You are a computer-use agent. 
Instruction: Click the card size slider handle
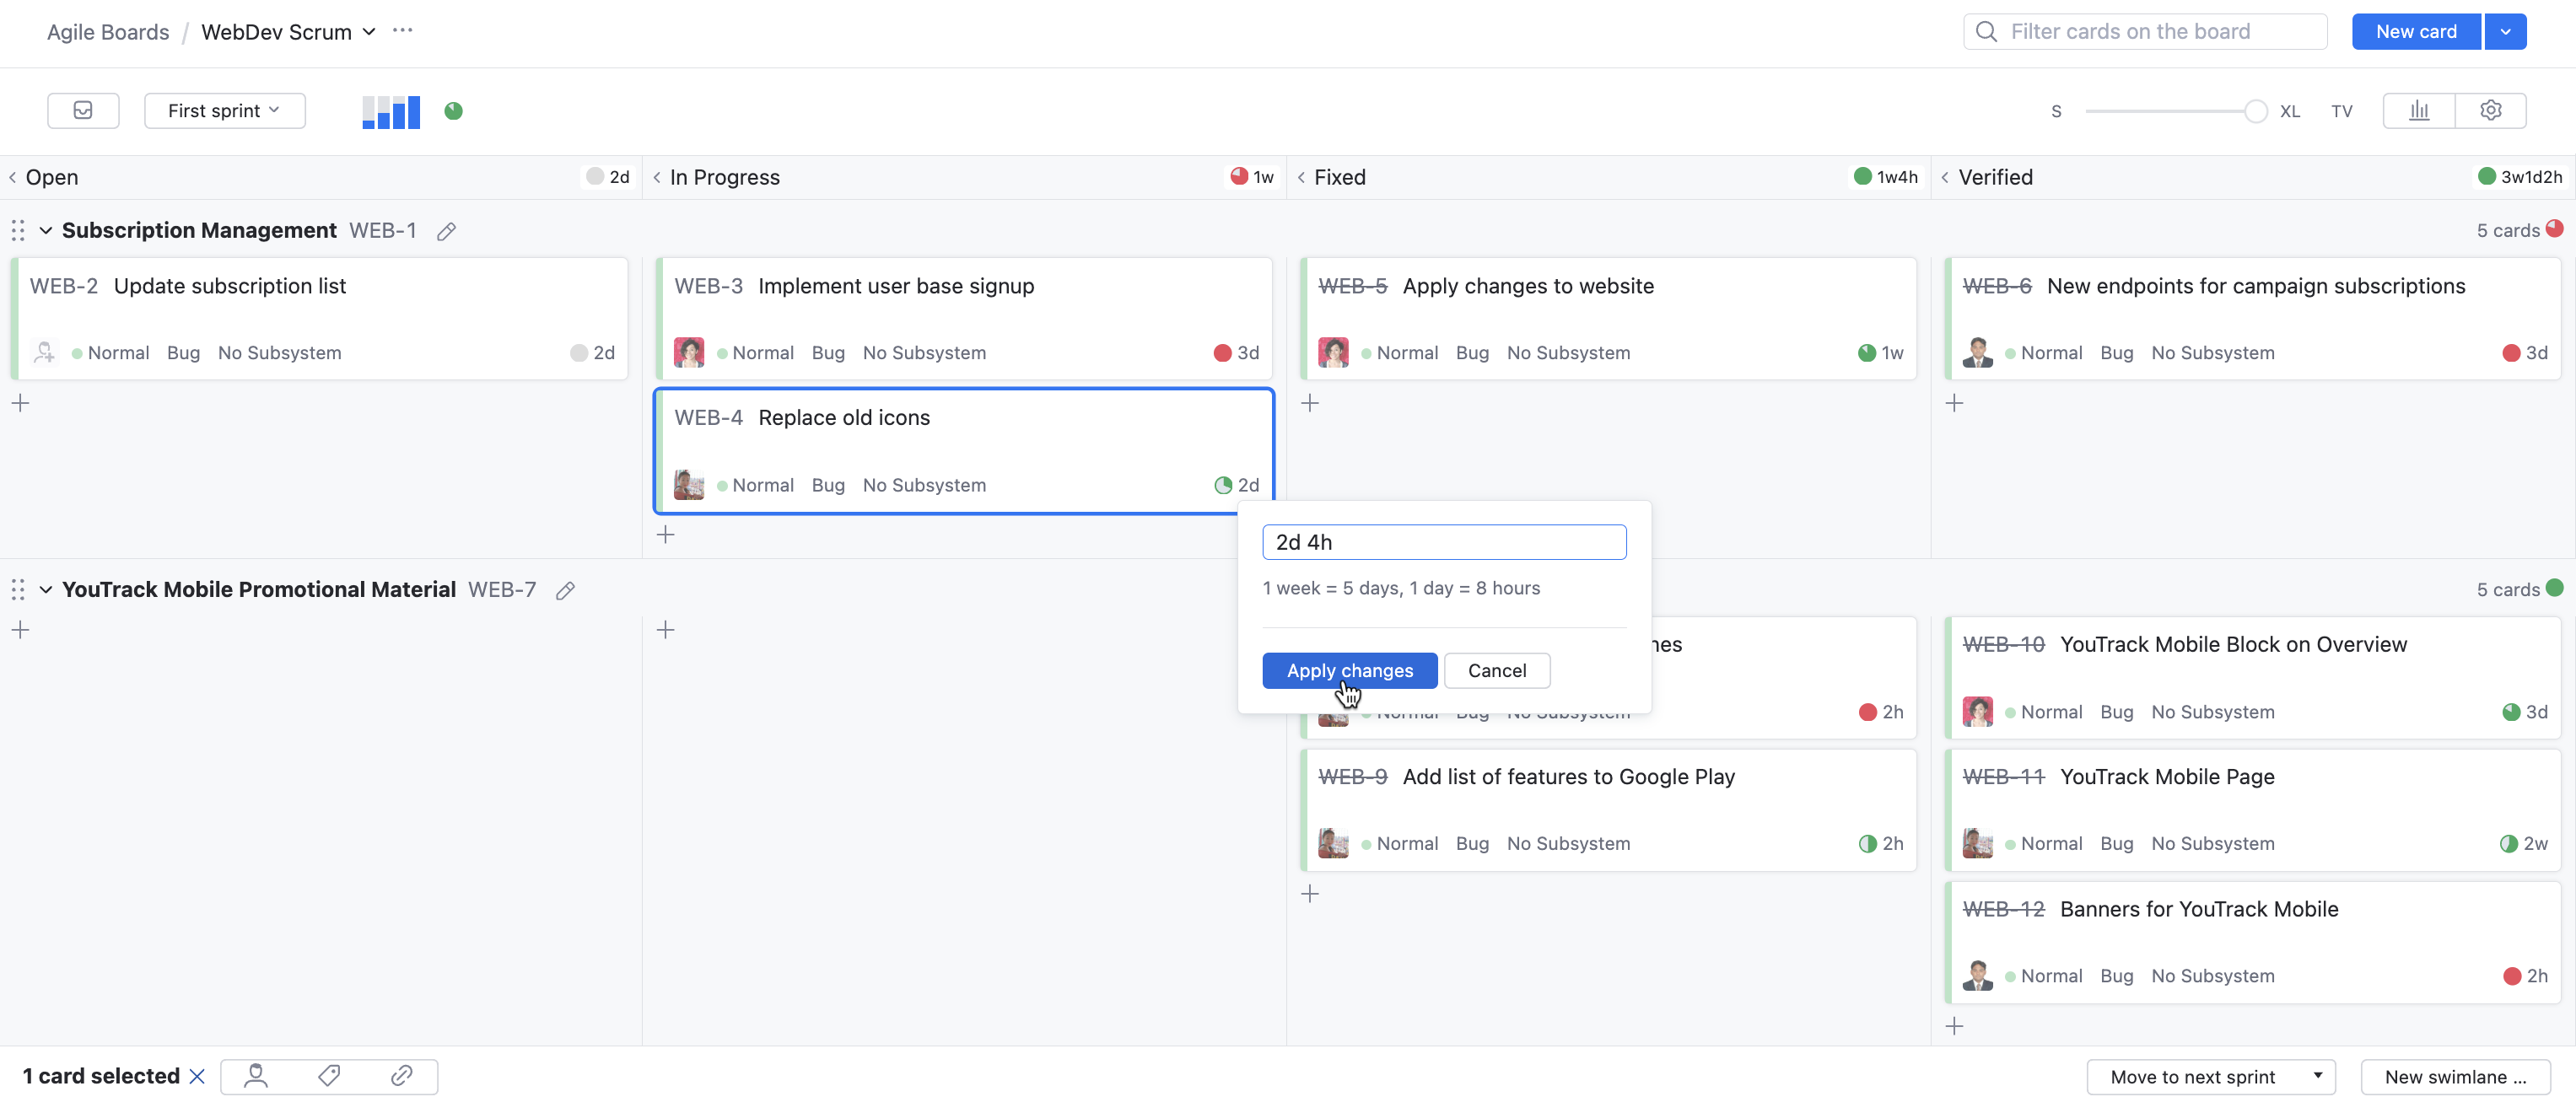point(2255,111)
